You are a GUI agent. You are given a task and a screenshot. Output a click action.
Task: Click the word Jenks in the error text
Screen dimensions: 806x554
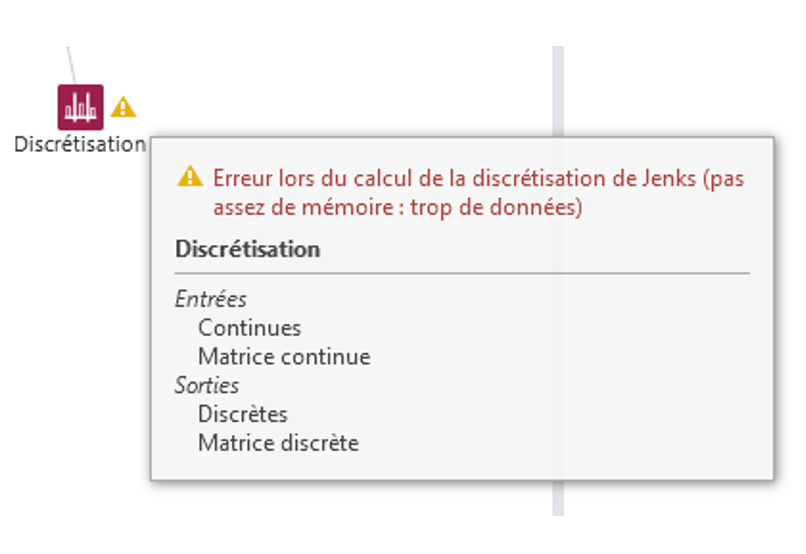[x=669, y=178]
